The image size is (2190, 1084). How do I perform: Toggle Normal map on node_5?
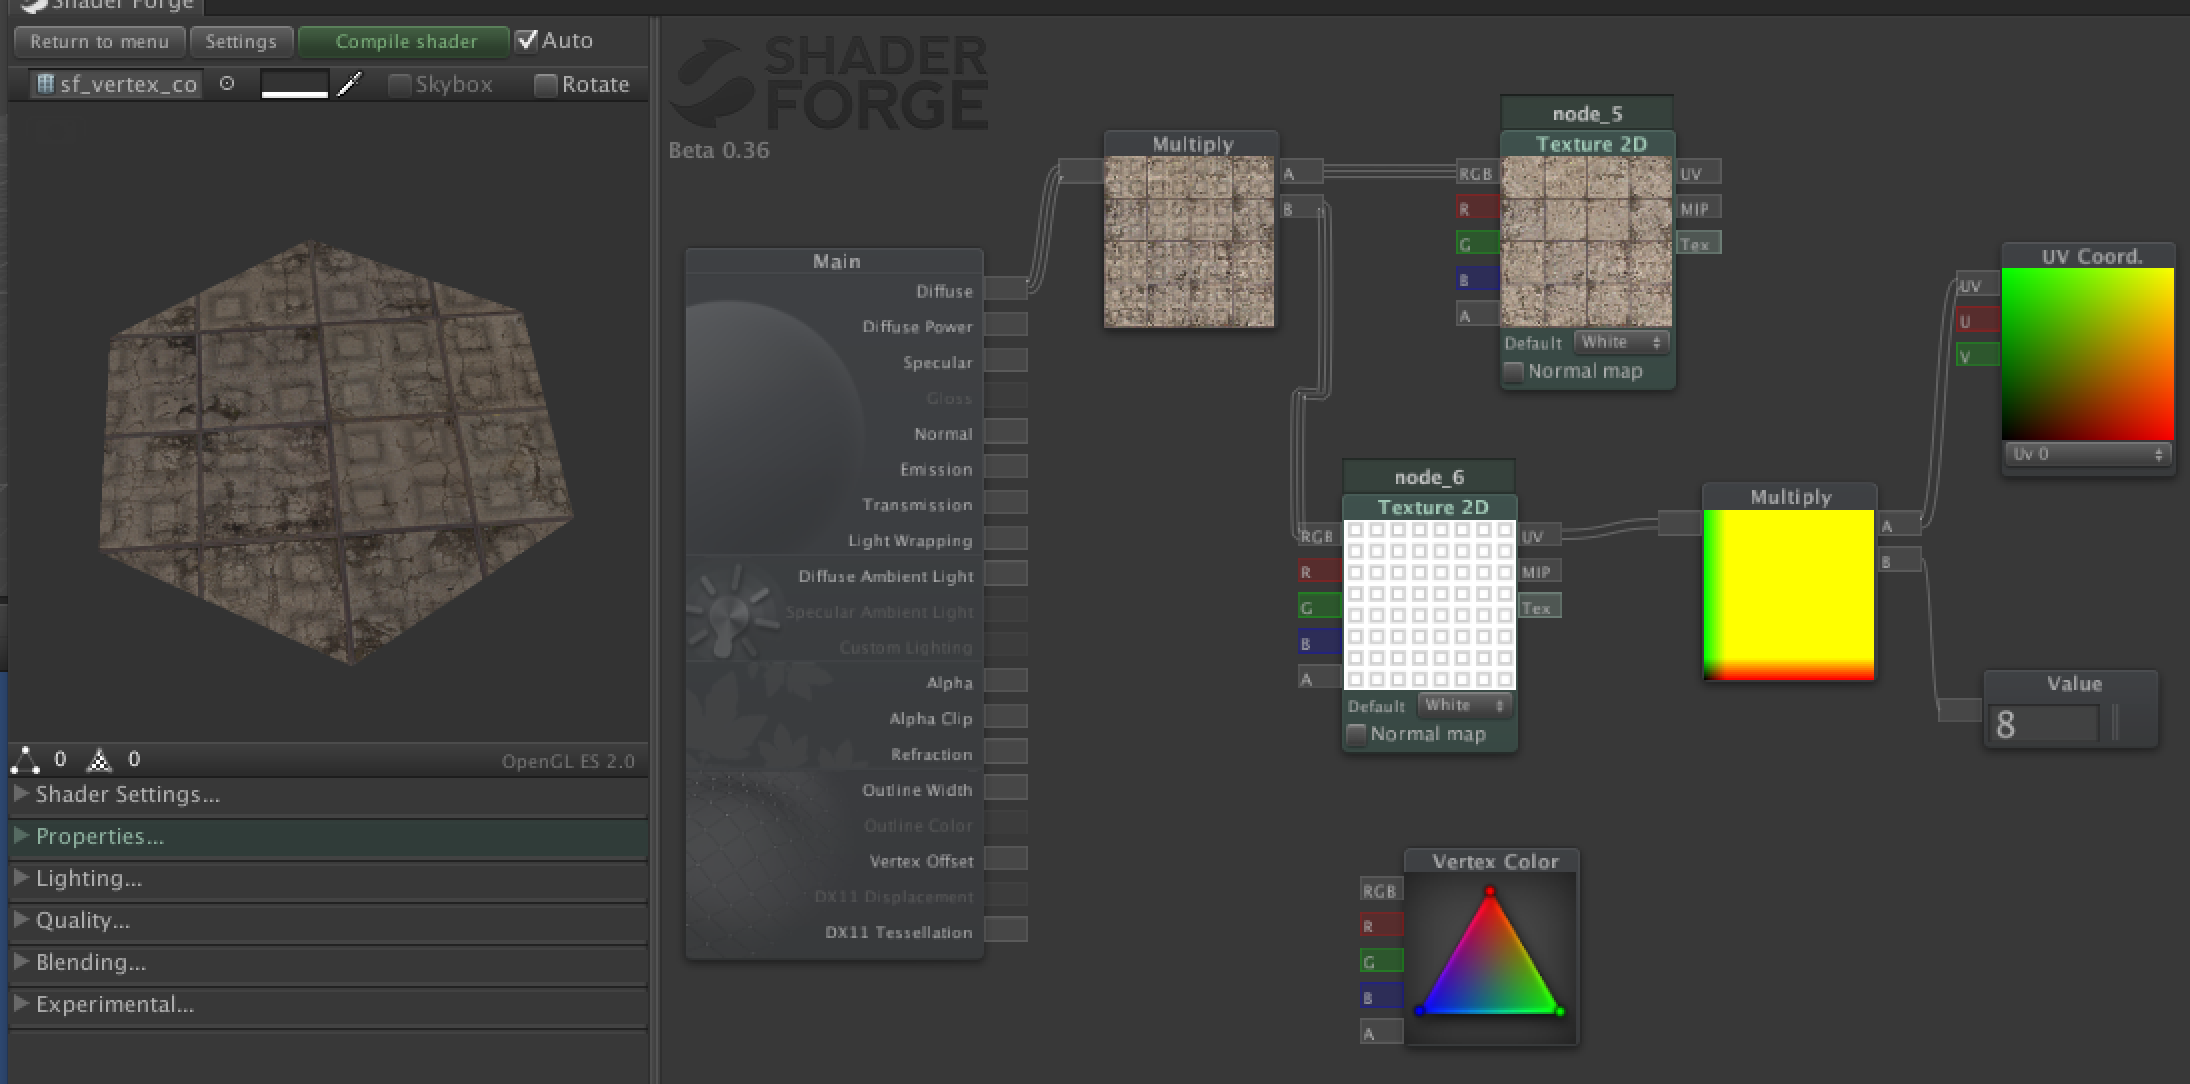(x=1514, y=372)
